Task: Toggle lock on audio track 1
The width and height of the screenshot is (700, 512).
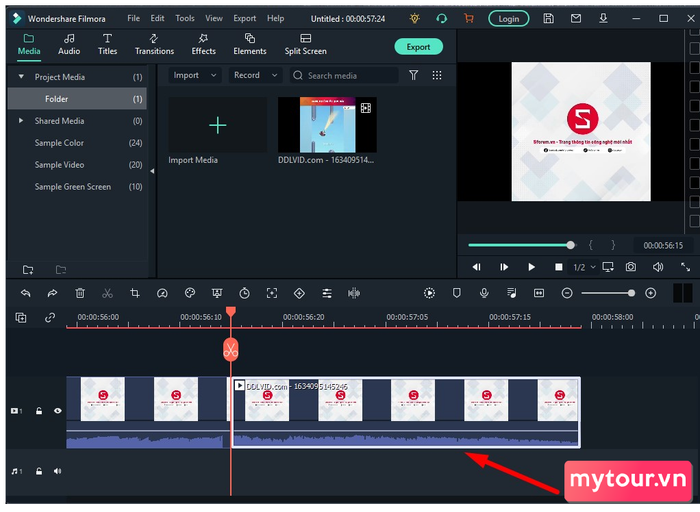Action: [x=39, y=471]
